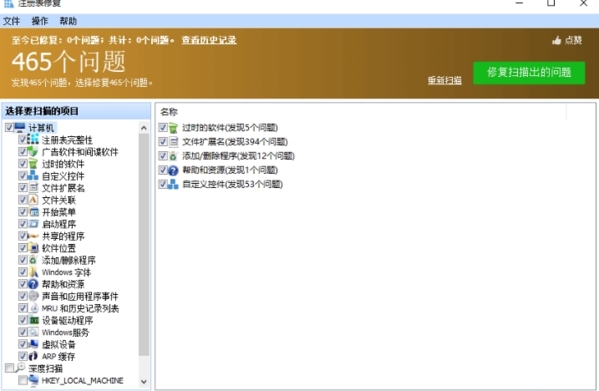Click the ARP 缓存 icon
This screenshot has height=391, width=599.
pyautogui.click(x=33, y=356)
